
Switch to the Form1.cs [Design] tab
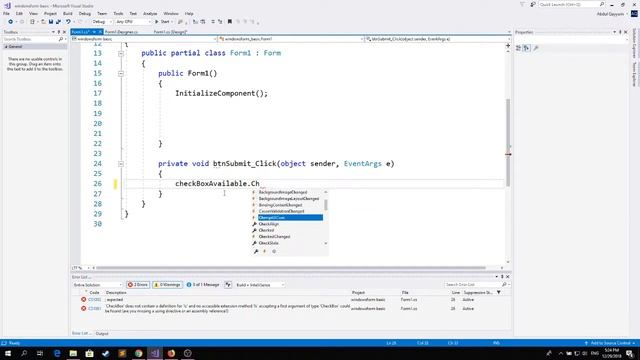tap(170, 32)
